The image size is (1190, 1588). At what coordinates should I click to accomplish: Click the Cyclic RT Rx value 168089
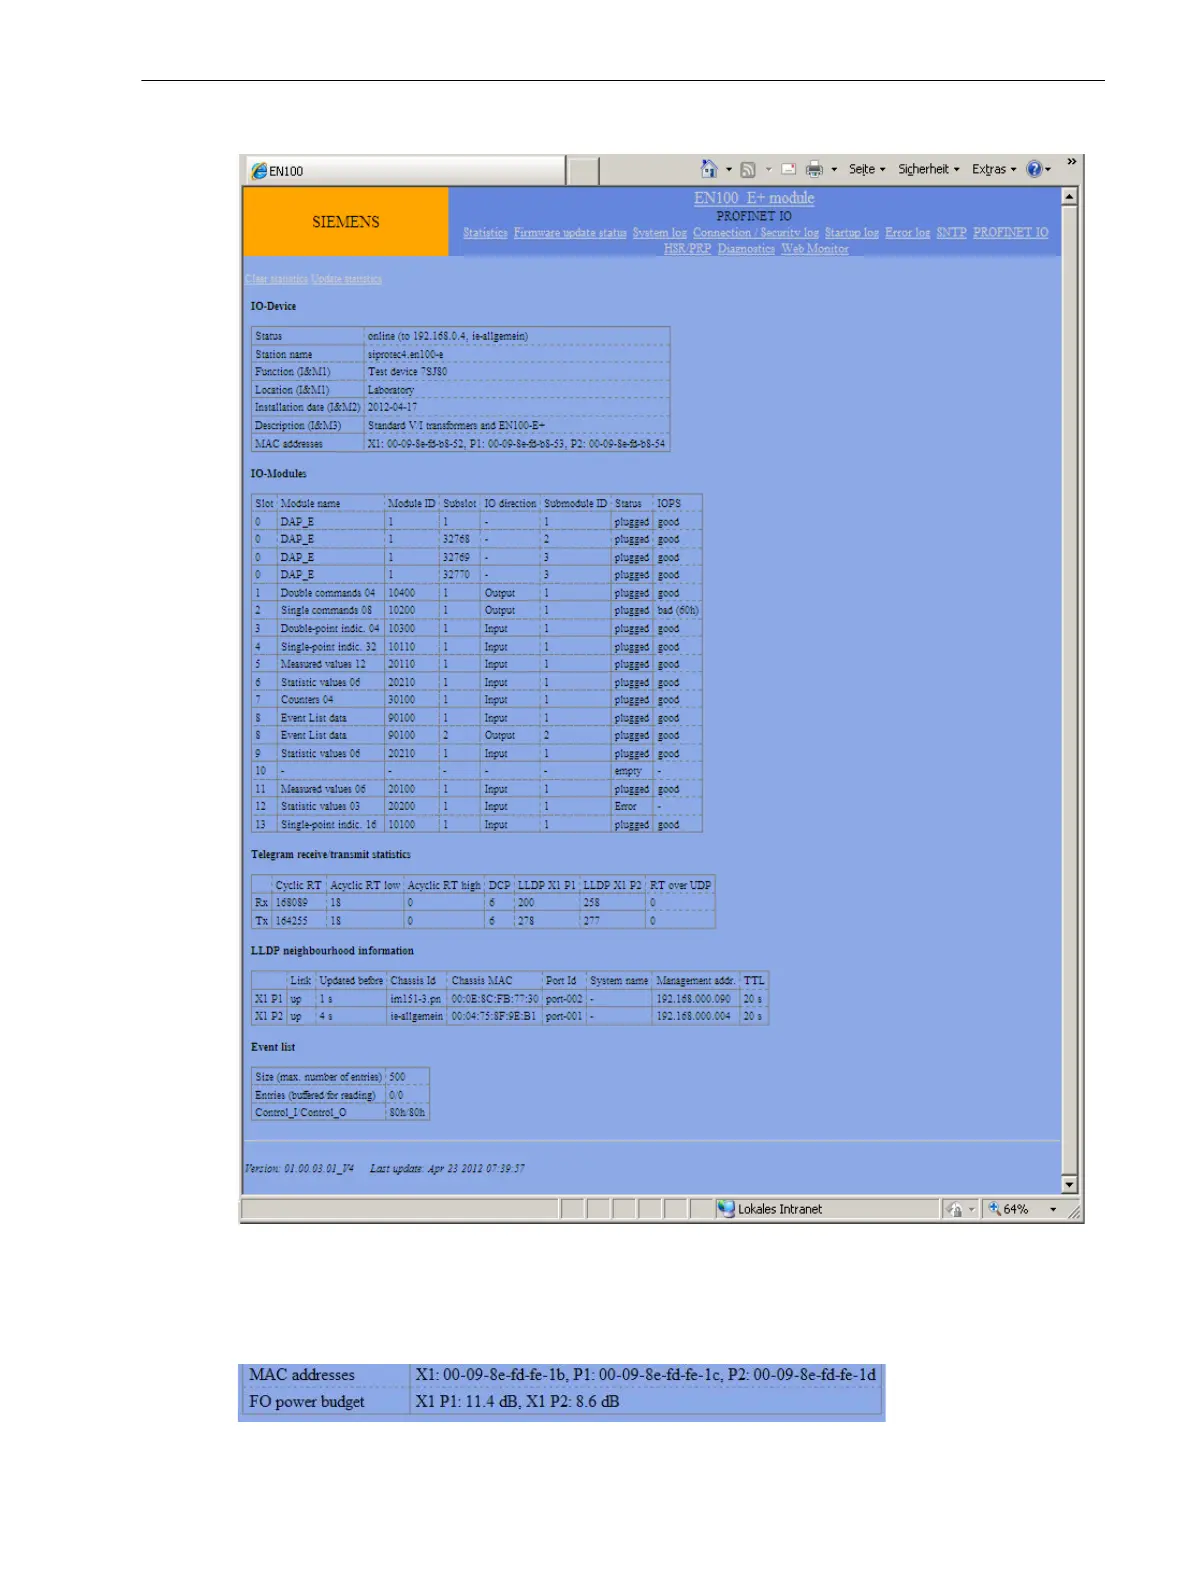(291, 902)
